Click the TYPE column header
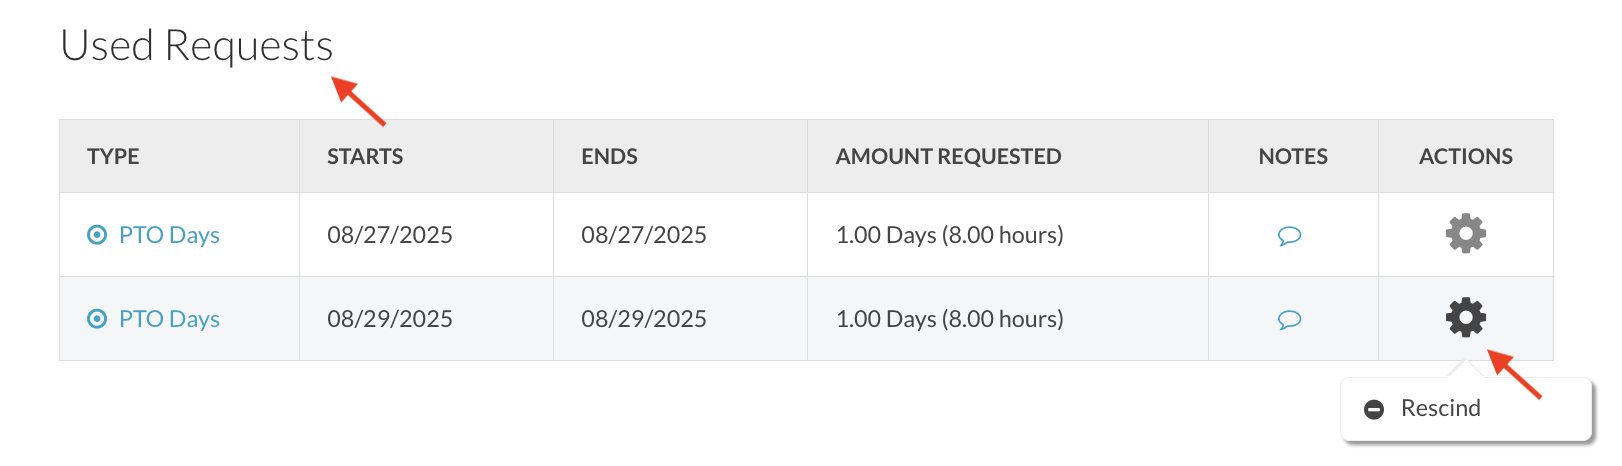The image size is (1622, 466). pos(113,156)
